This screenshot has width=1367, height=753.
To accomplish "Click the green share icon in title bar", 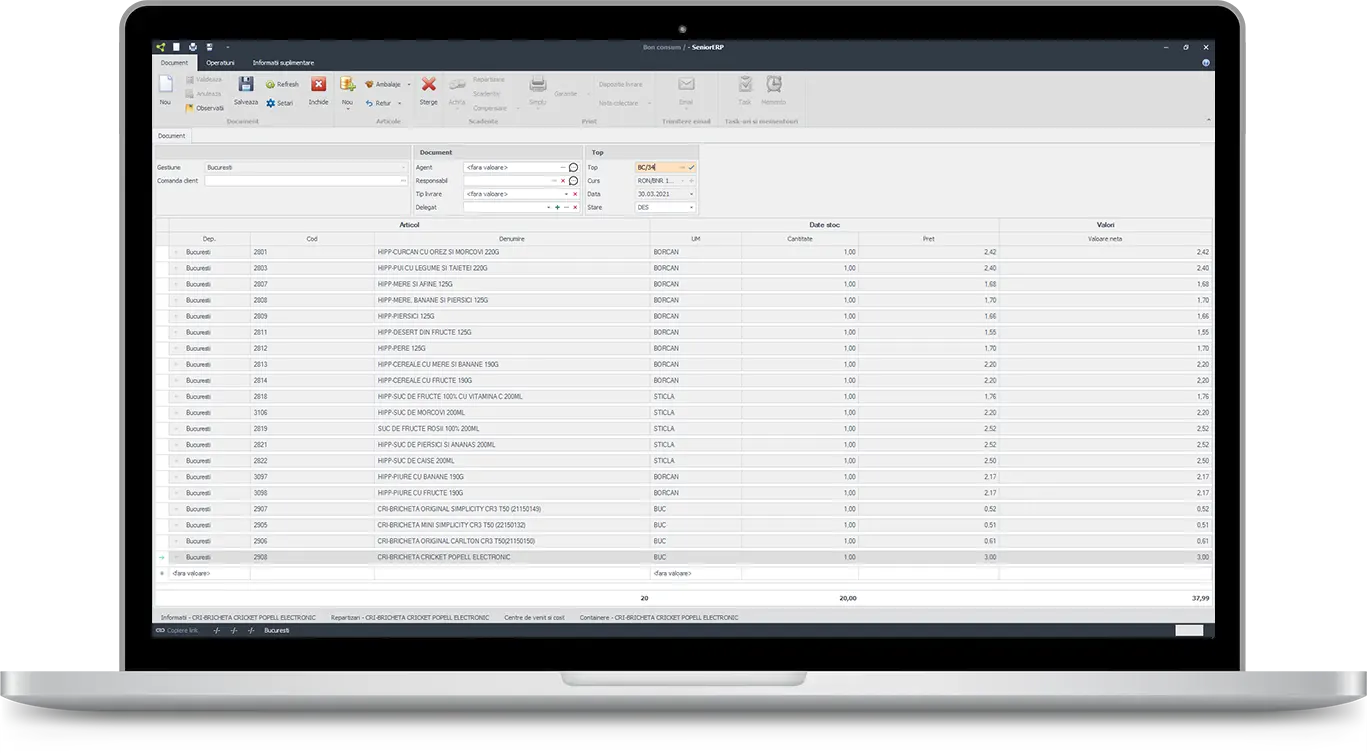I will [160, 47].
